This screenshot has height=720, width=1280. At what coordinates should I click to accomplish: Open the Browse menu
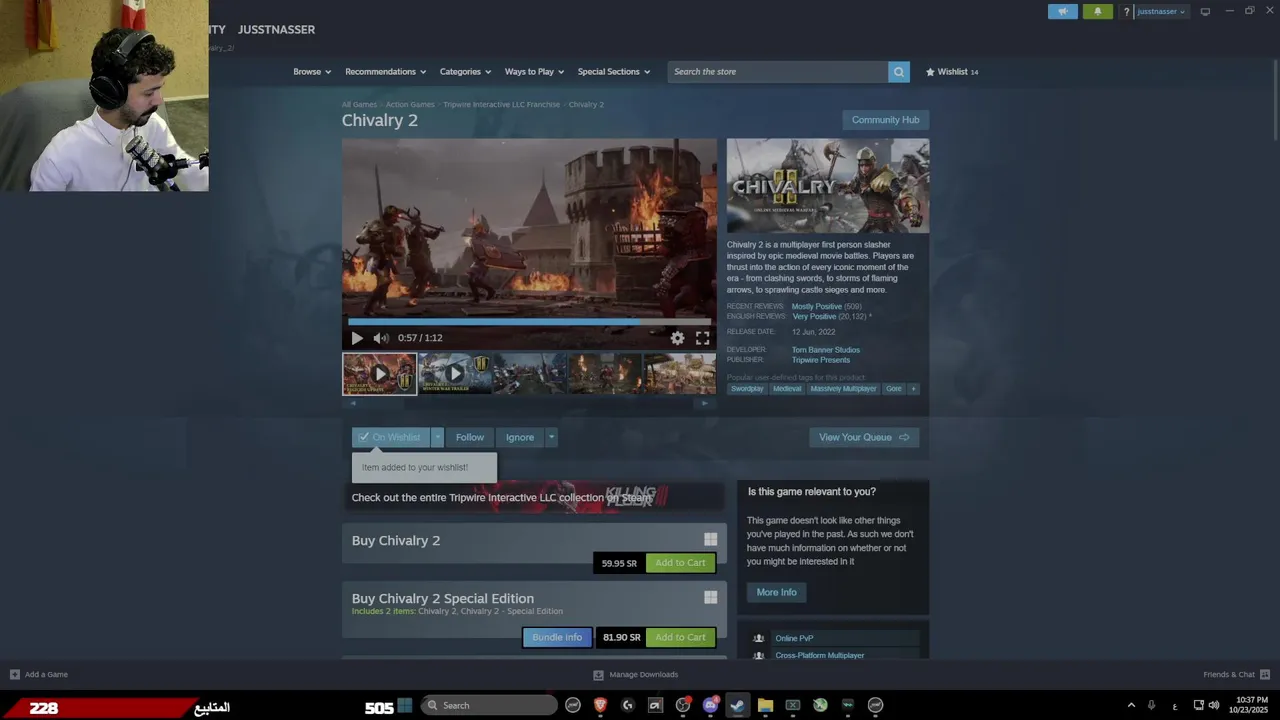pyautogui.click(x=311, y=72)
